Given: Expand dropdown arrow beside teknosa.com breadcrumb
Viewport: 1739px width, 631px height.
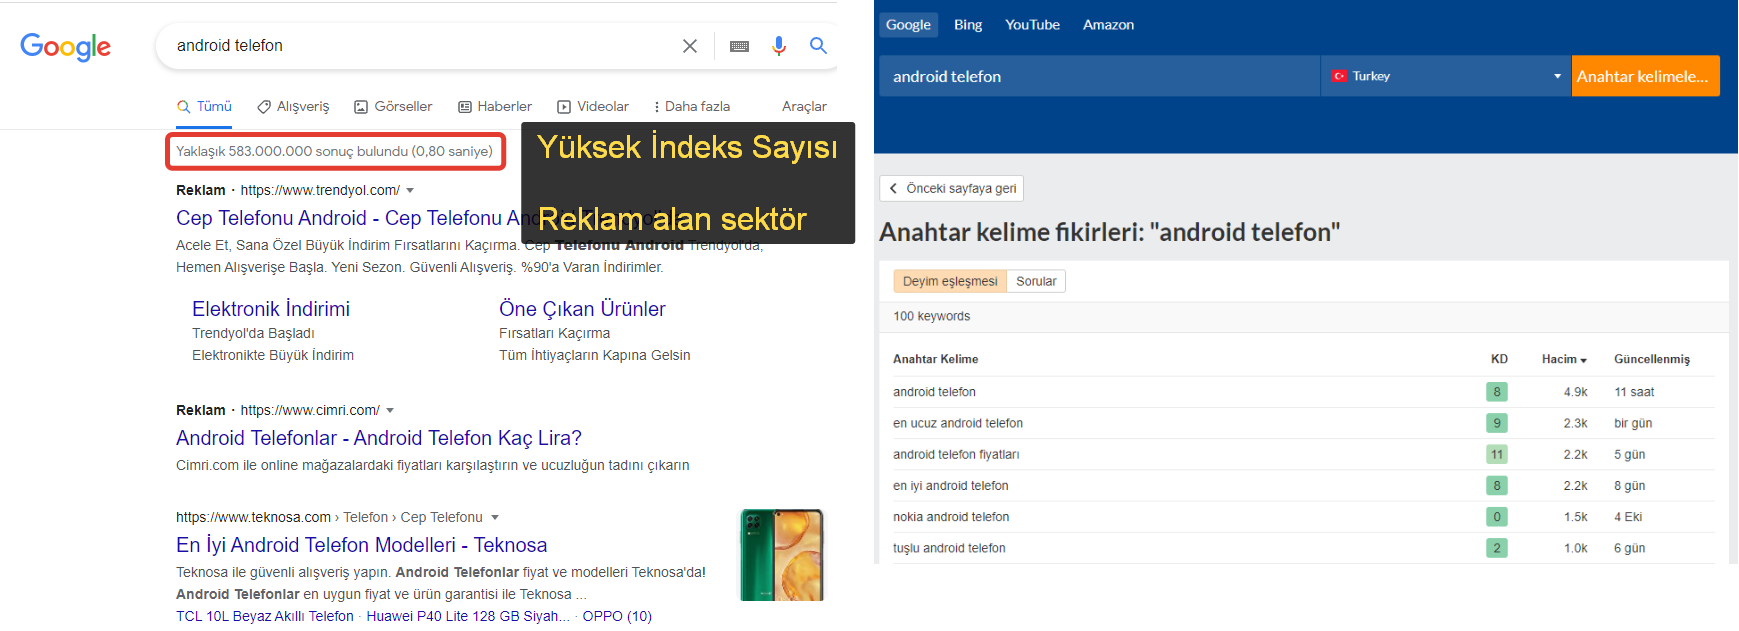Looking at the screenshot, I should (x=494, y=517).
